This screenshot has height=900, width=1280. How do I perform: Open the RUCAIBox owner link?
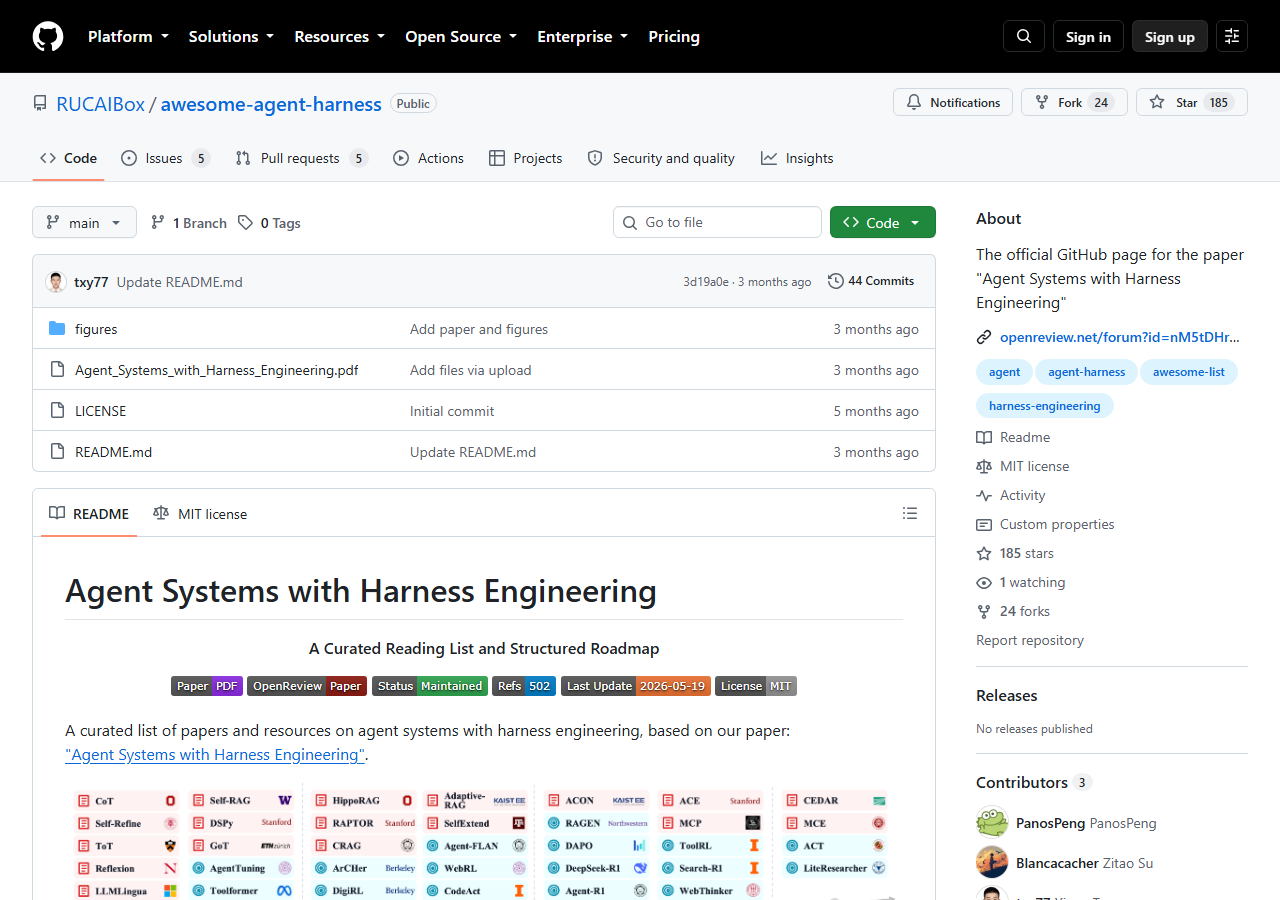100,104
